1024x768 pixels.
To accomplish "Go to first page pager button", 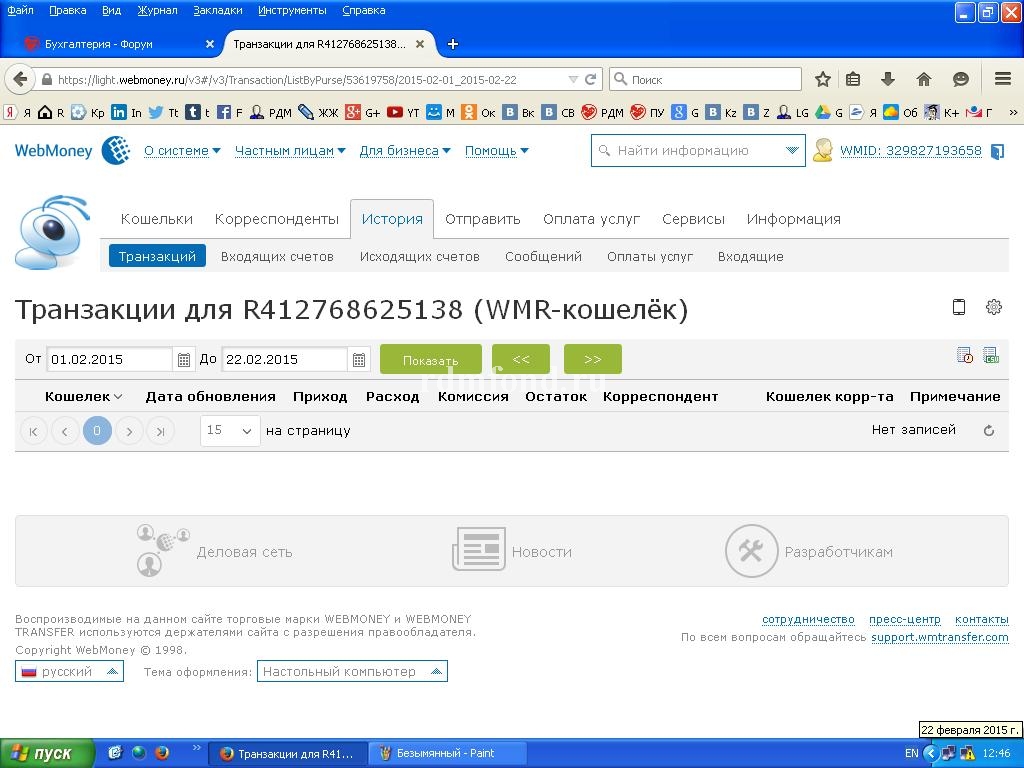I will click(33, 431).
